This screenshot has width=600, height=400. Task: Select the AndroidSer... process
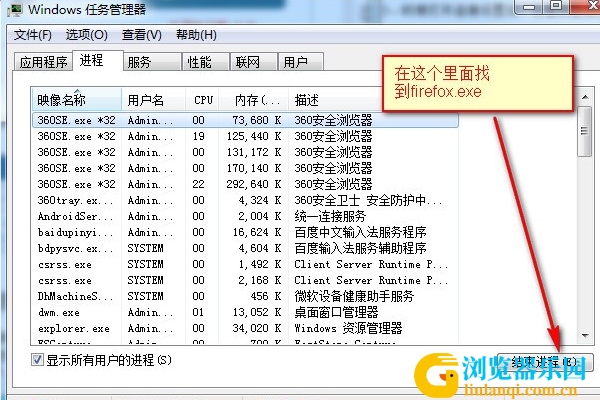245,217
